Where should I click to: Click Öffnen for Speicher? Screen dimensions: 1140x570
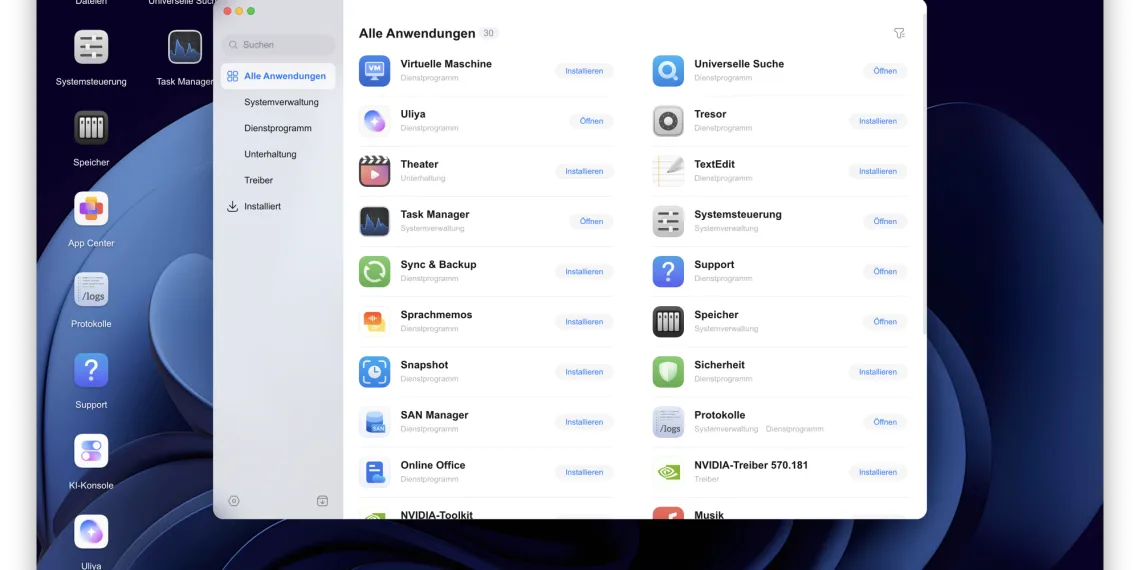pyautogui.click(x=885, y=322)
